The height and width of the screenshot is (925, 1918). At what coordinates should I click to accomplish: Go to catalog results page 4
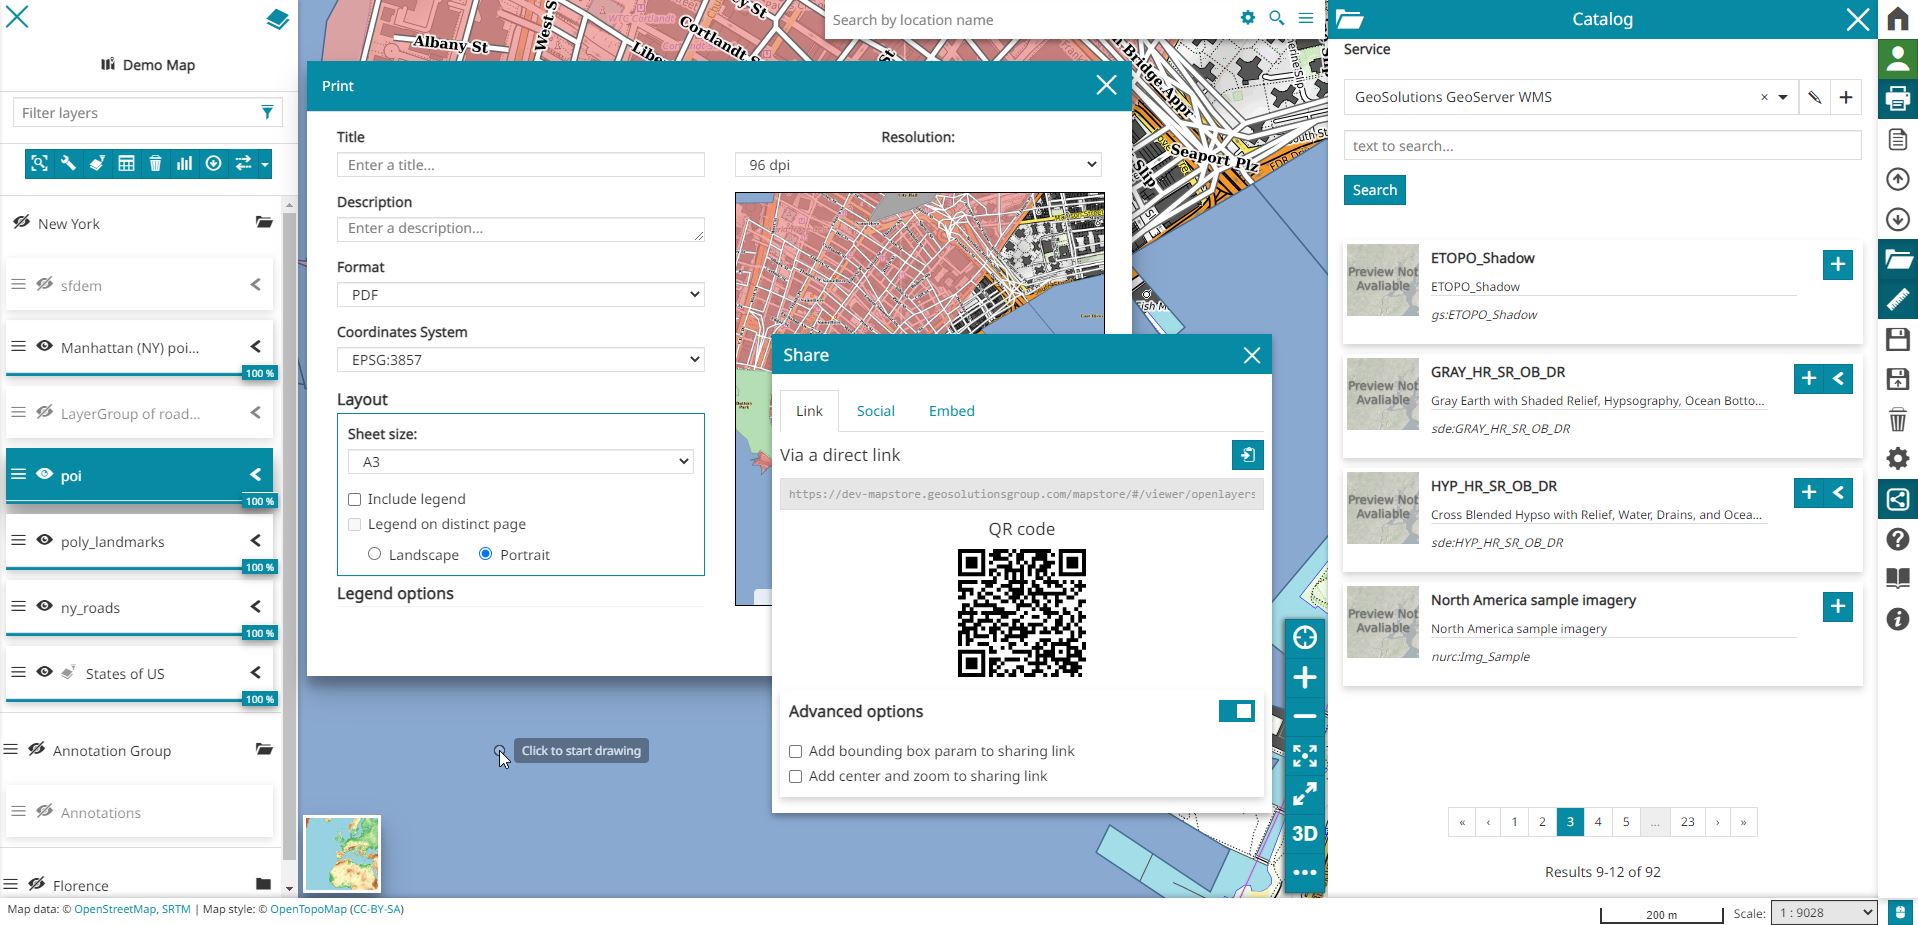coord(1598,822)
